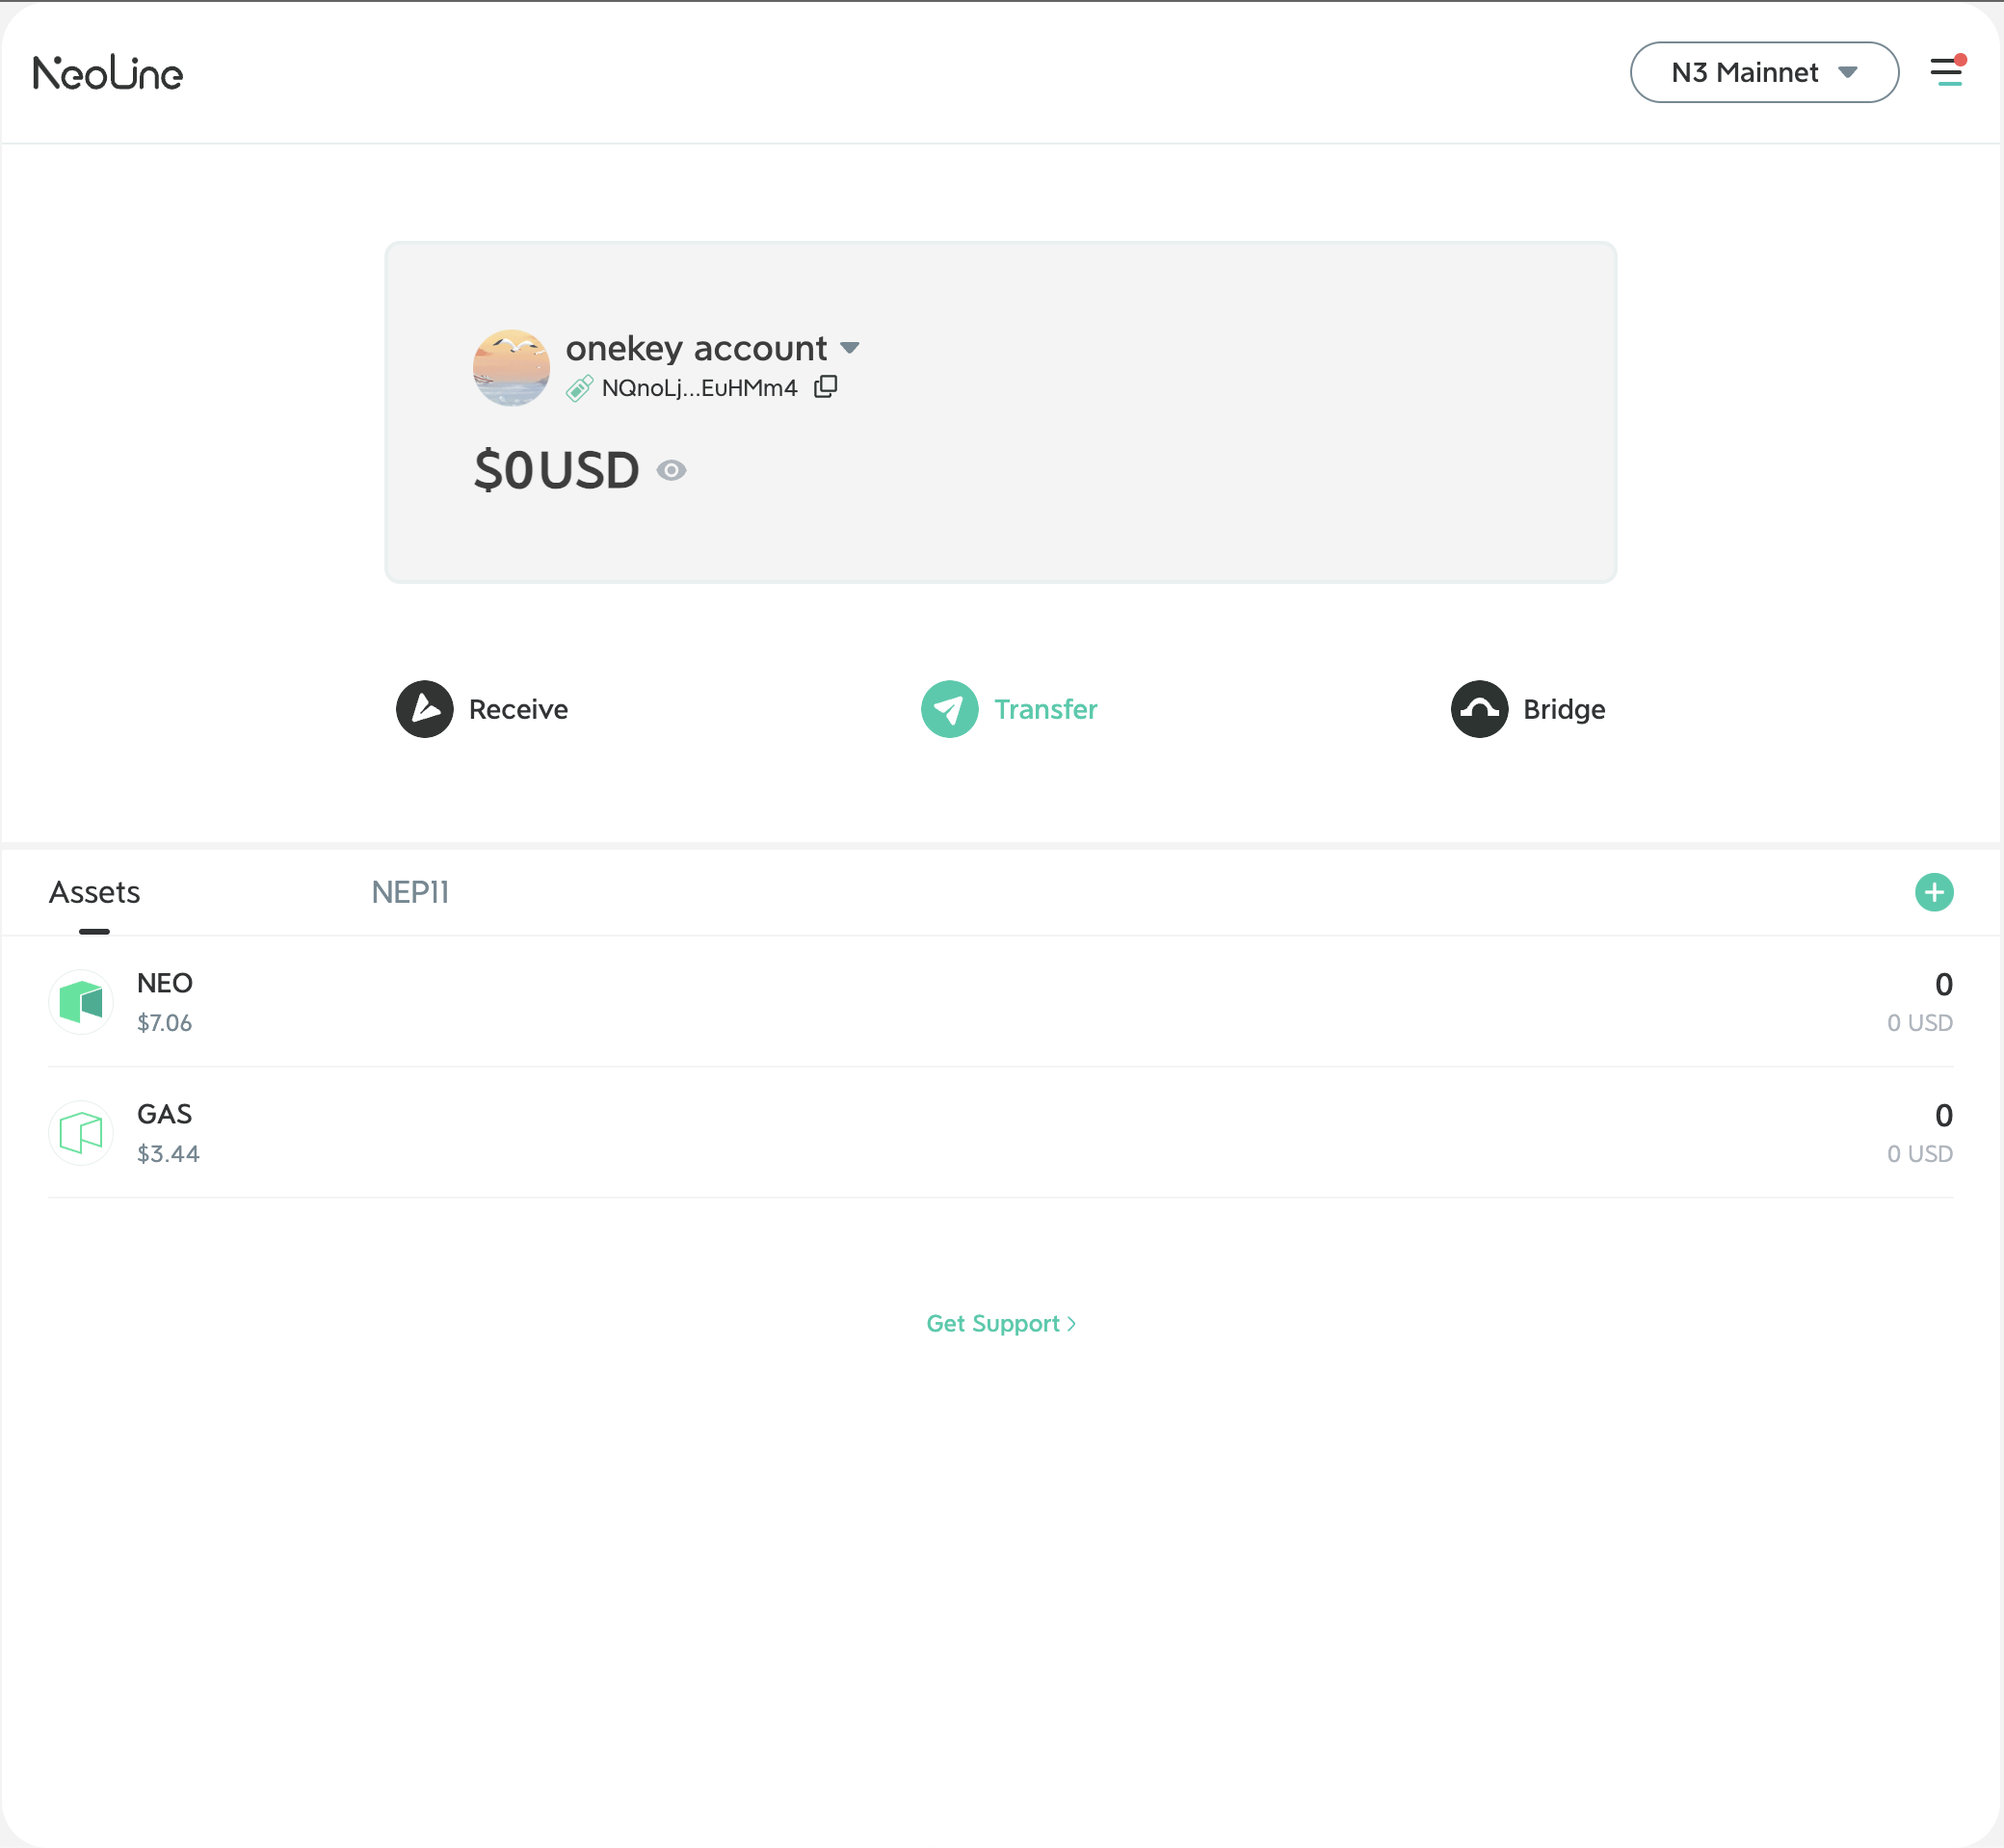This screenshot has height=1848, width=2004.
Task: Click the NeoLine logo
Action: pyautogui.click(x=108, y=73)
